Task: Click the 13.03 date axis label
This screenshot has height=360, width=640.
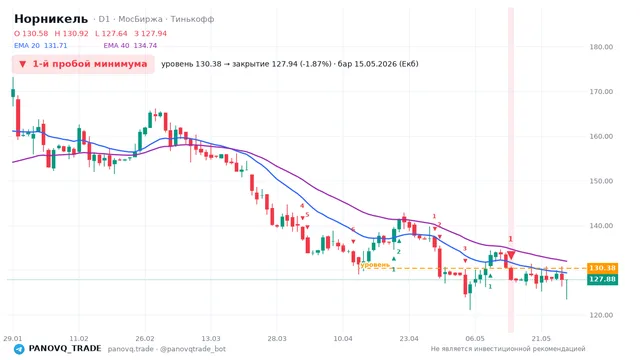Action: pos(211,339)
